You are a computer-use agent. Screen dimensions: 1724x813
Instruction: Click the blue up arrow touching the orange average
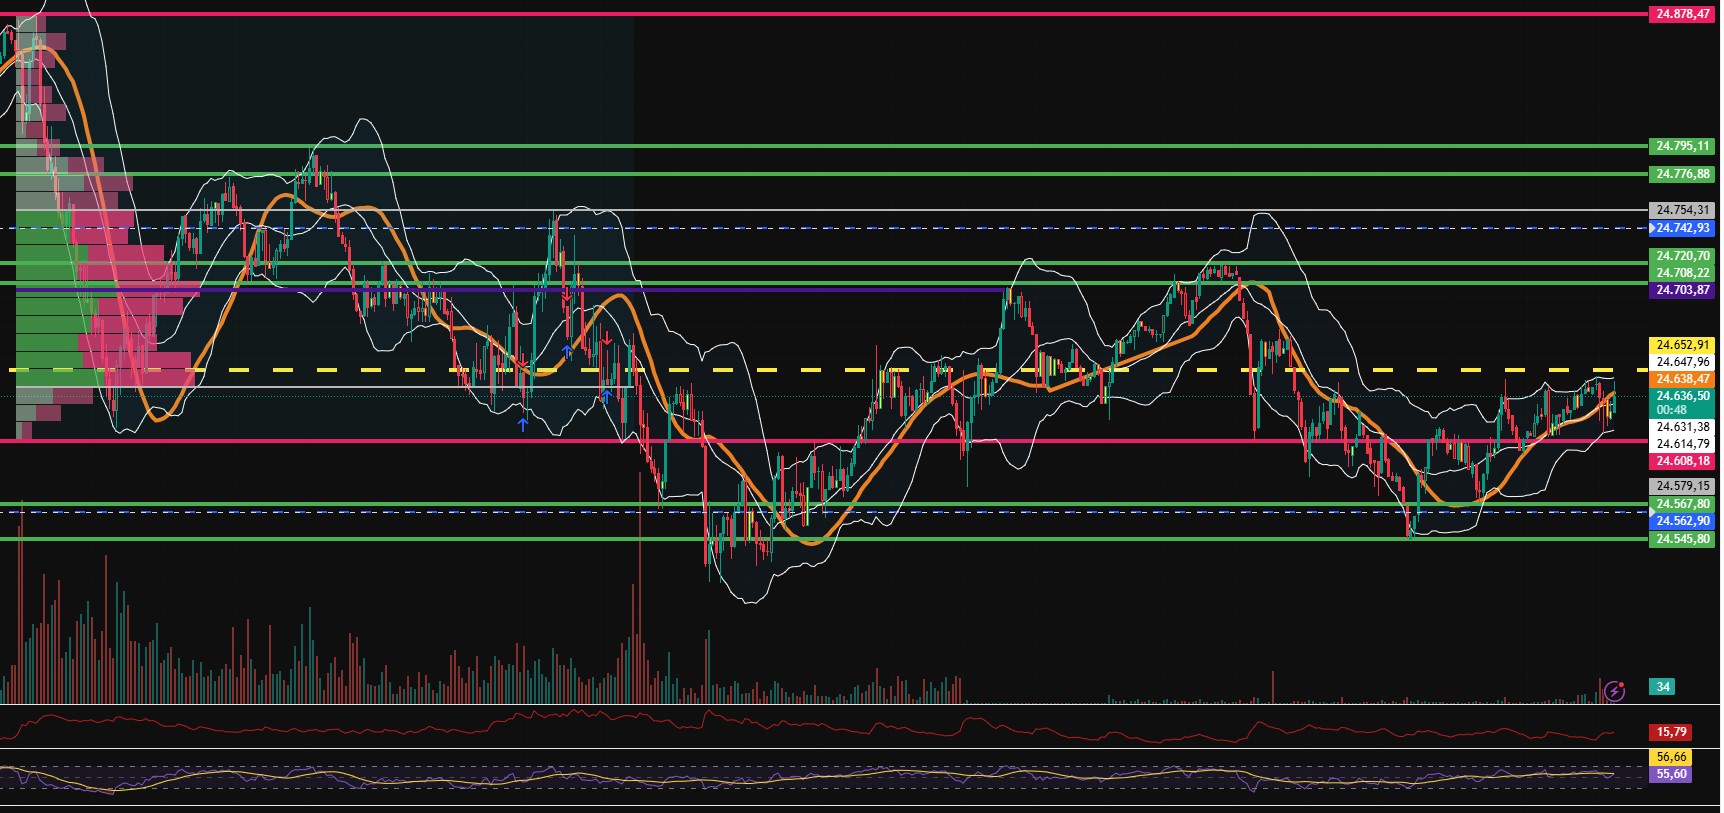click(x=567, y=351)
